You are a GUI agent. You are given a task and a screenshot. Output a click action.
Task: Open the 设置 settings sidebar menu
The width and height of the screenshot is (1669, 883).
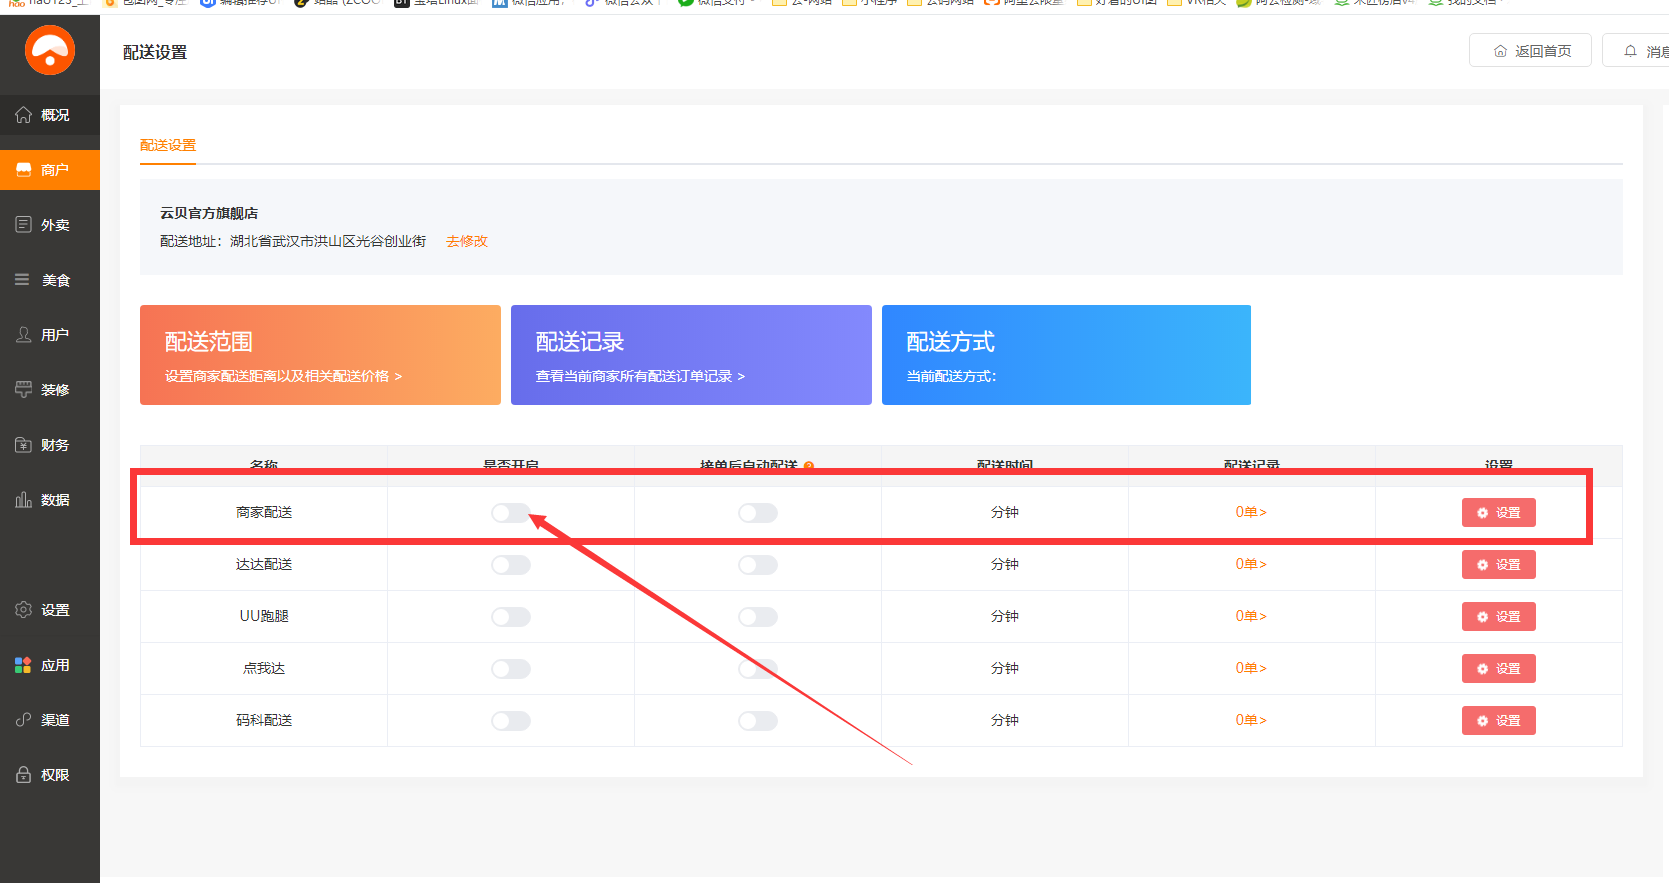(50, 610)
